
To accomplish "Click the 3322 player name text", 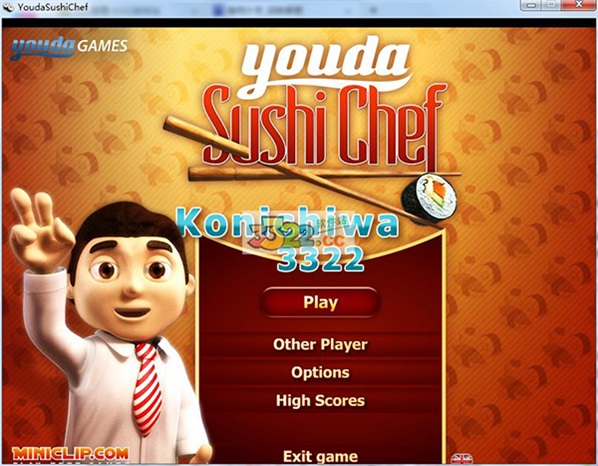I will [x=320, y=259].
